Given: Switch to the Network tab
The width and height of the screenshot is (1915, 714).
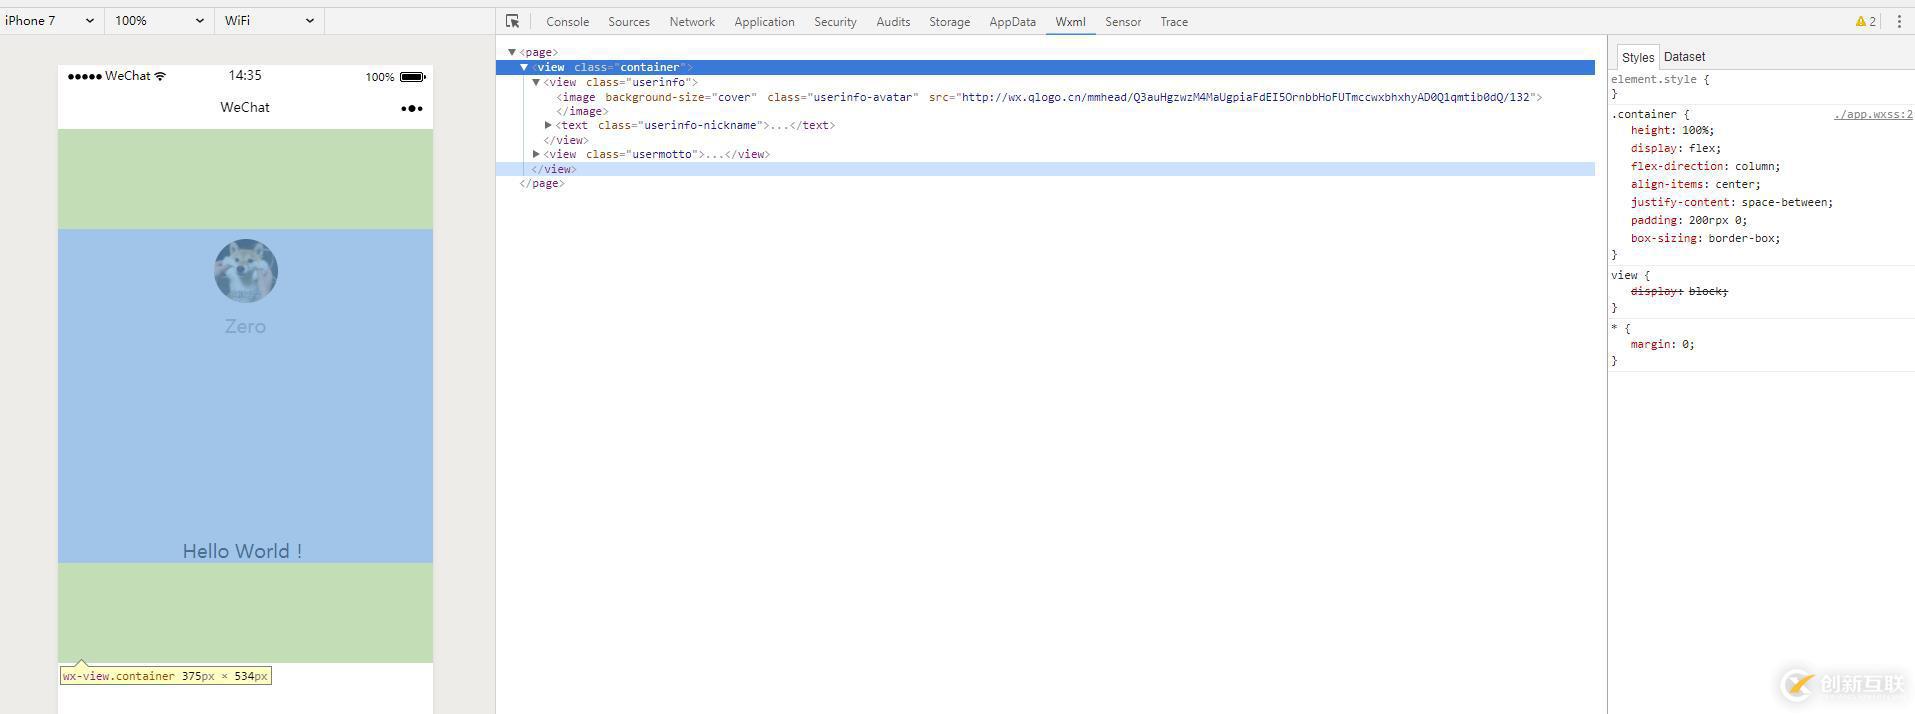Looking at the screenshot, I should (692, 21).
